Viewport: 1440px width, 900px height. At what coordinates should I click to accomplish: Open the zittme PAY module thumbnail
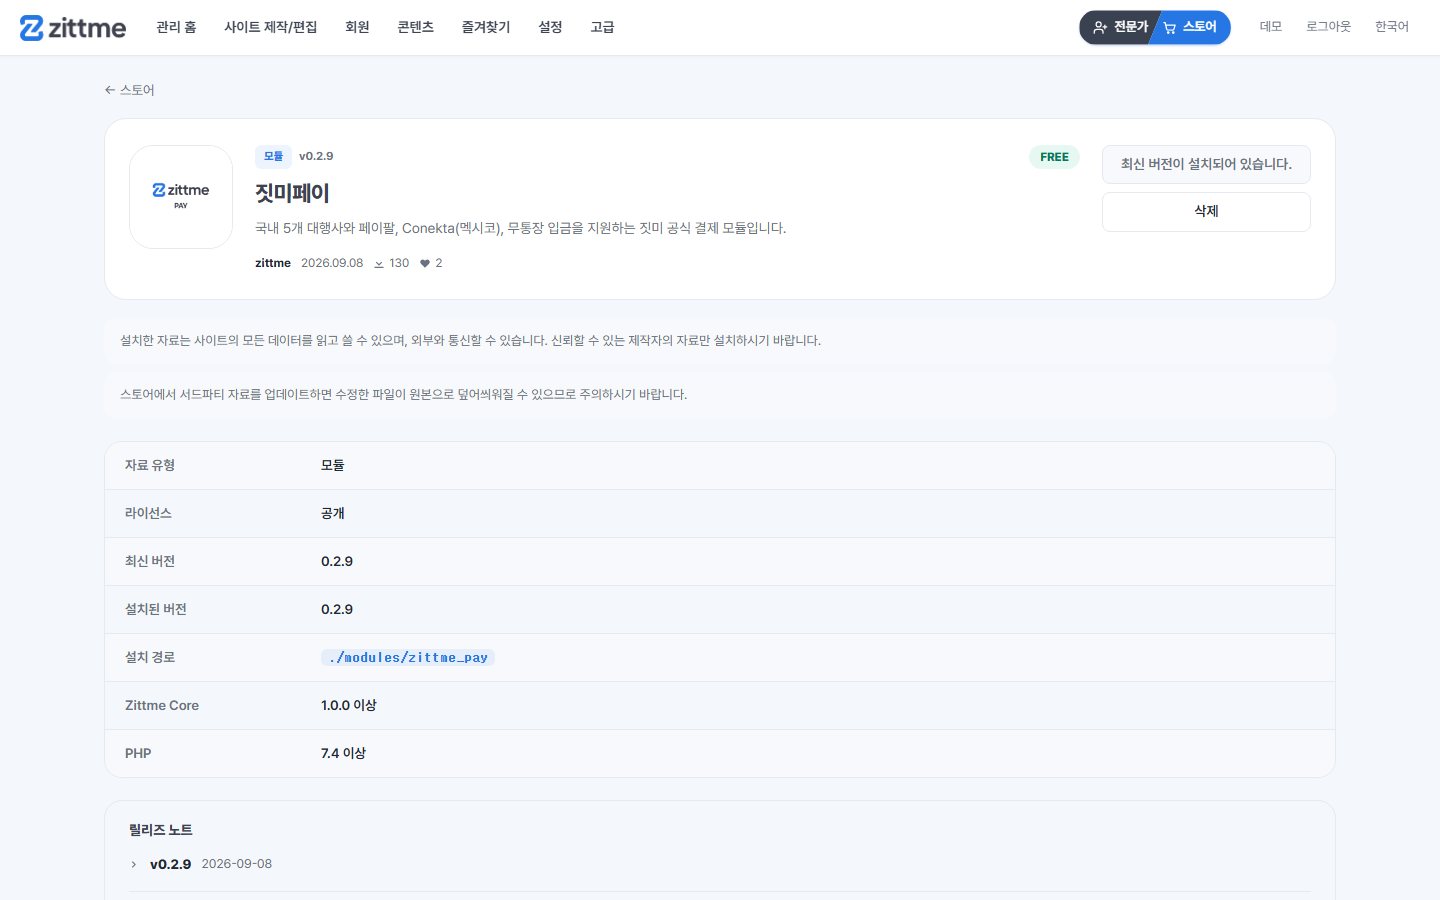[x=181, y=197]
